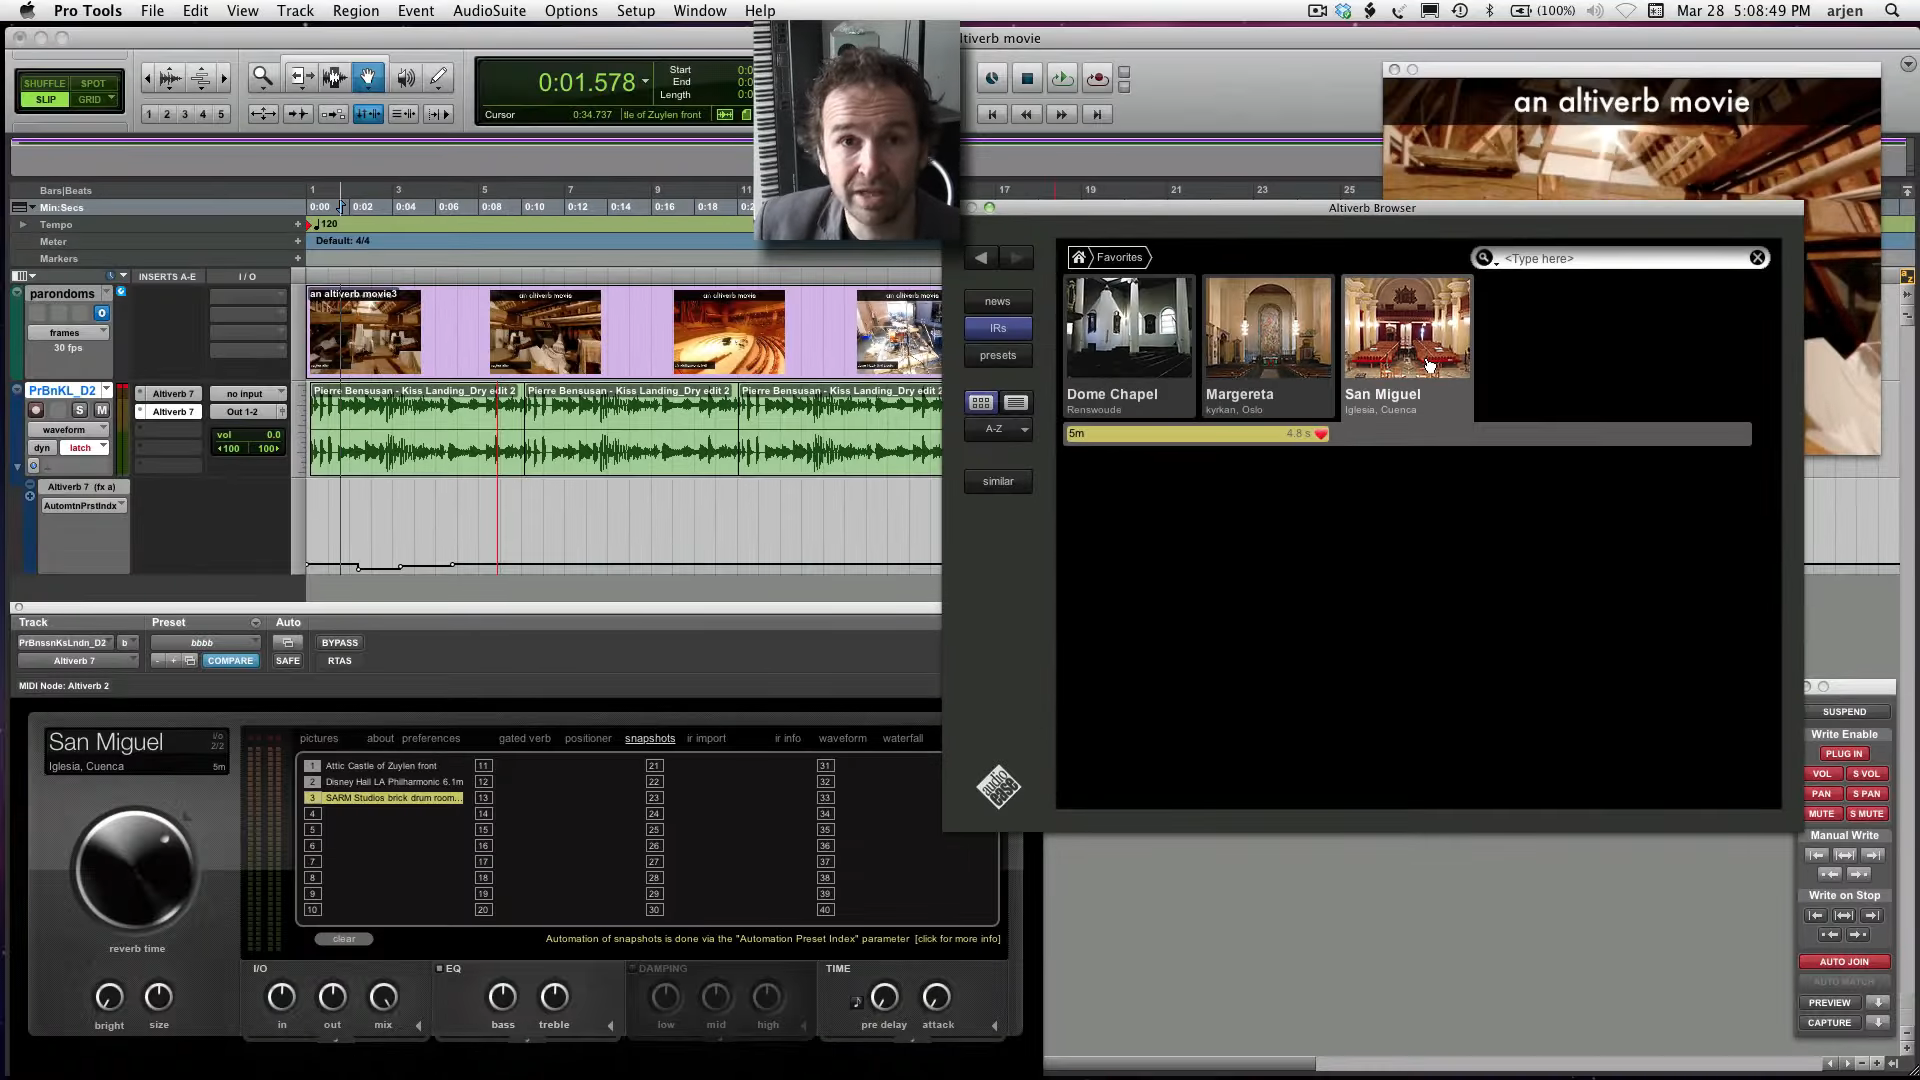Click the SUSPEND automation button
This screenshot has height=1080, width=1920.
tap(1844, 712)
